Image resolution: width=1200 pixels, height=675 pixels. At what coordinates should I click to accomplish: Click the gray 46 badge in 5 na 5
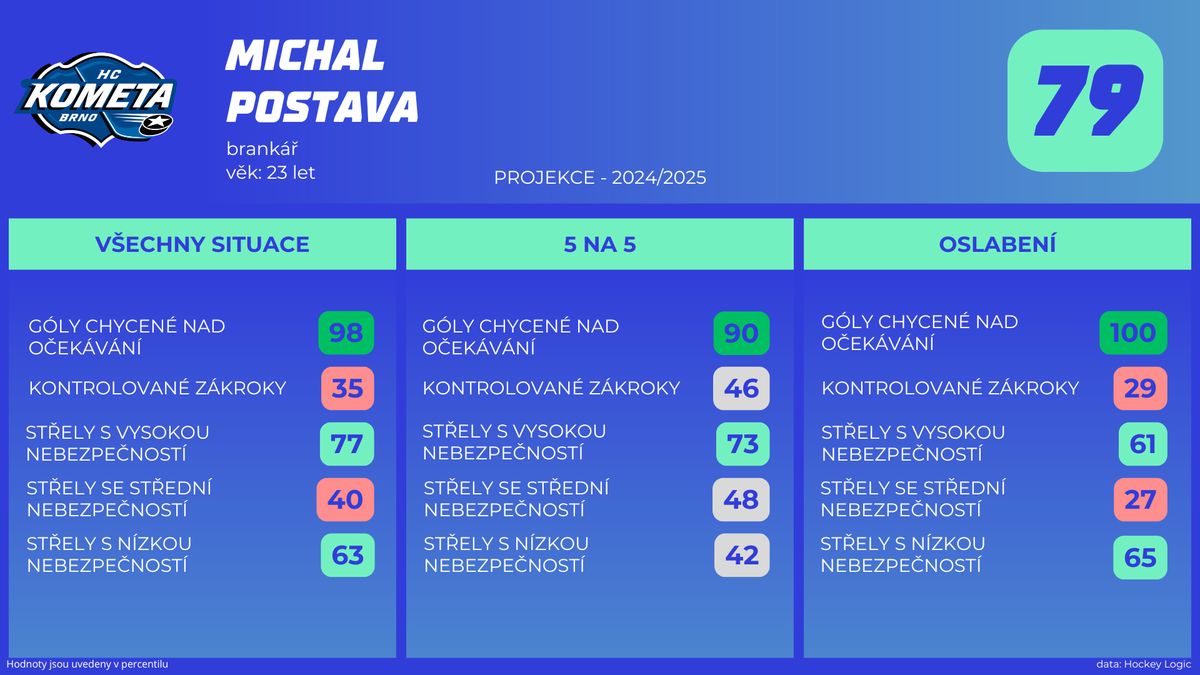742,388
